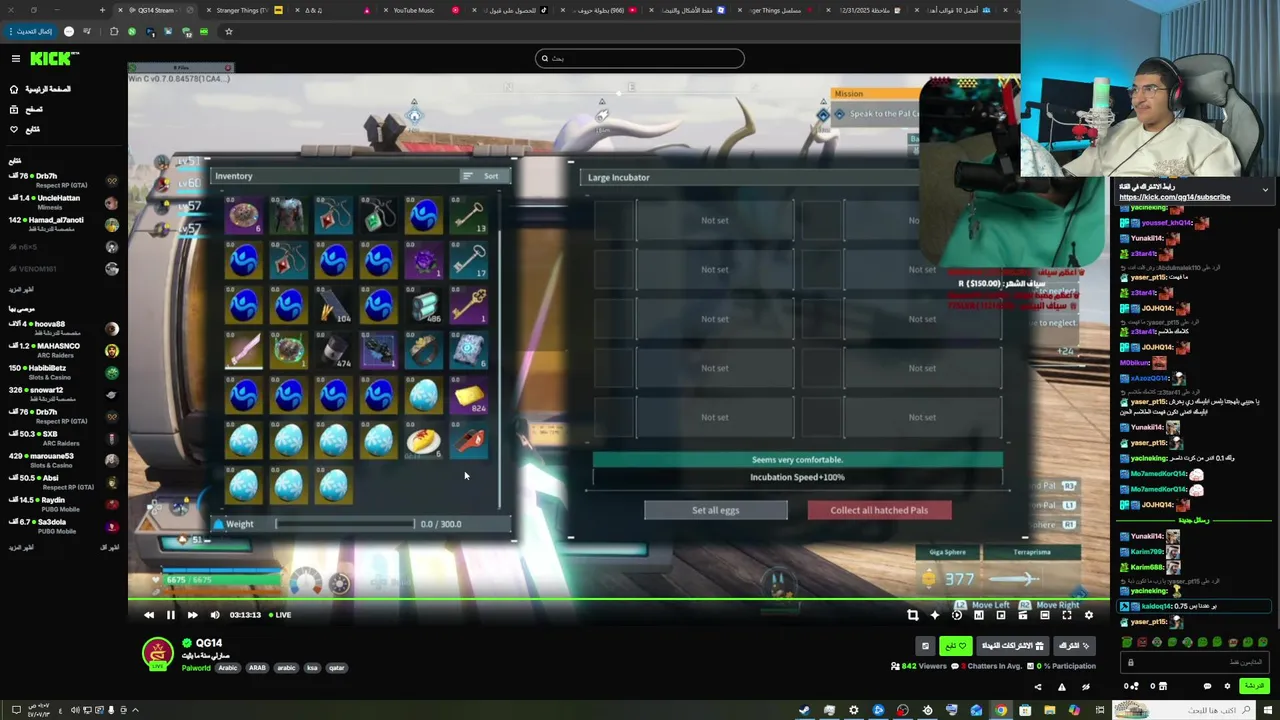This screenshot has width=1280, height=720.
Task: Bookmark this page with star icon
Action: click(x=228, y=31)
